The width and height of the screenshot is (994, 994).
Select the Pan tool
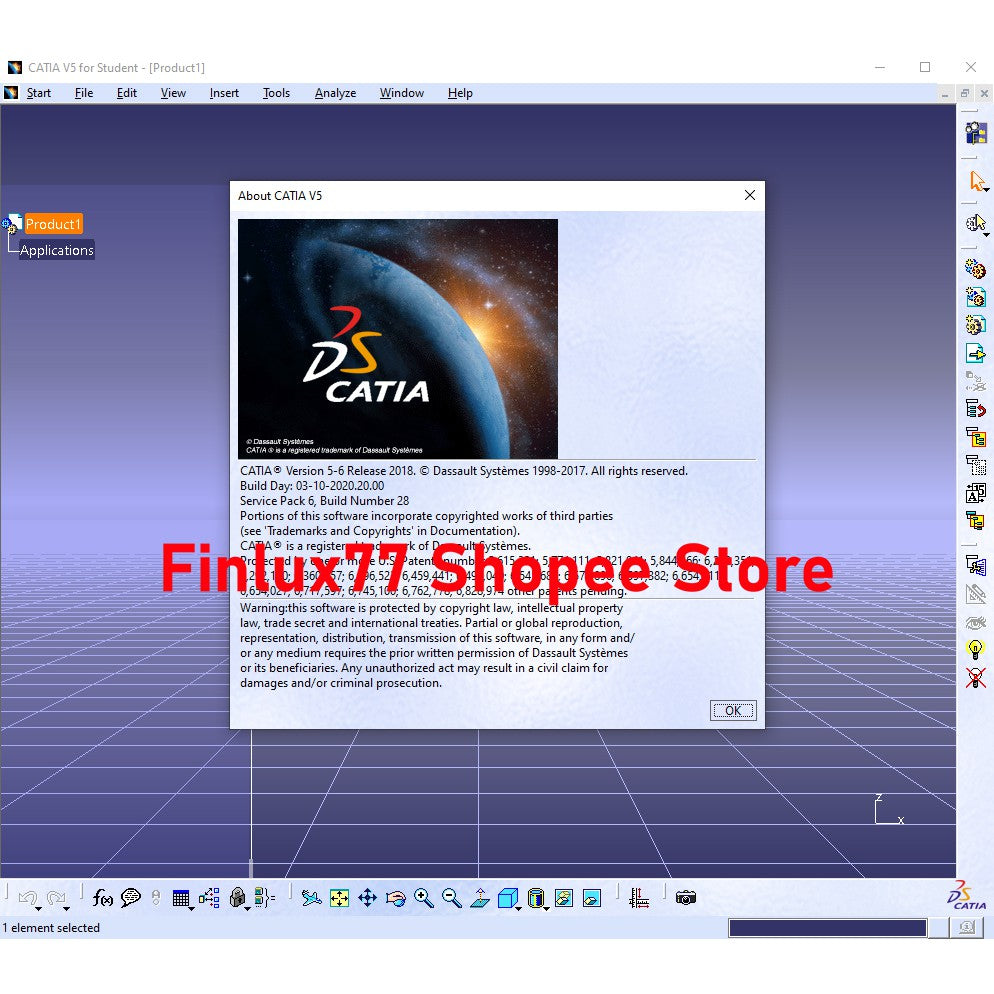pyautogui.click(x=368, y=897)
